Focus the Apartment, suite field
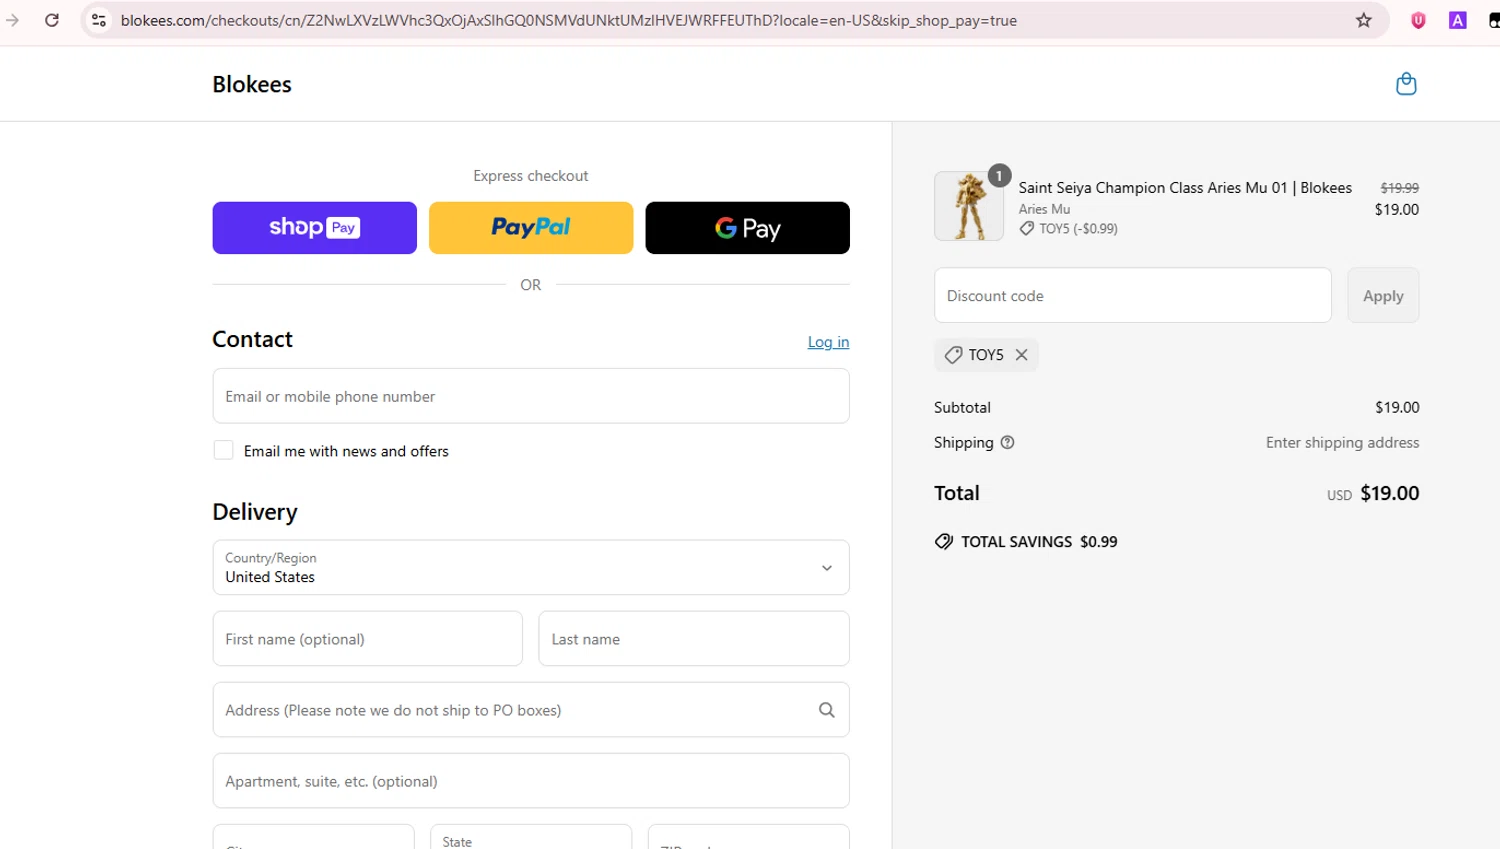 (531, 781)
